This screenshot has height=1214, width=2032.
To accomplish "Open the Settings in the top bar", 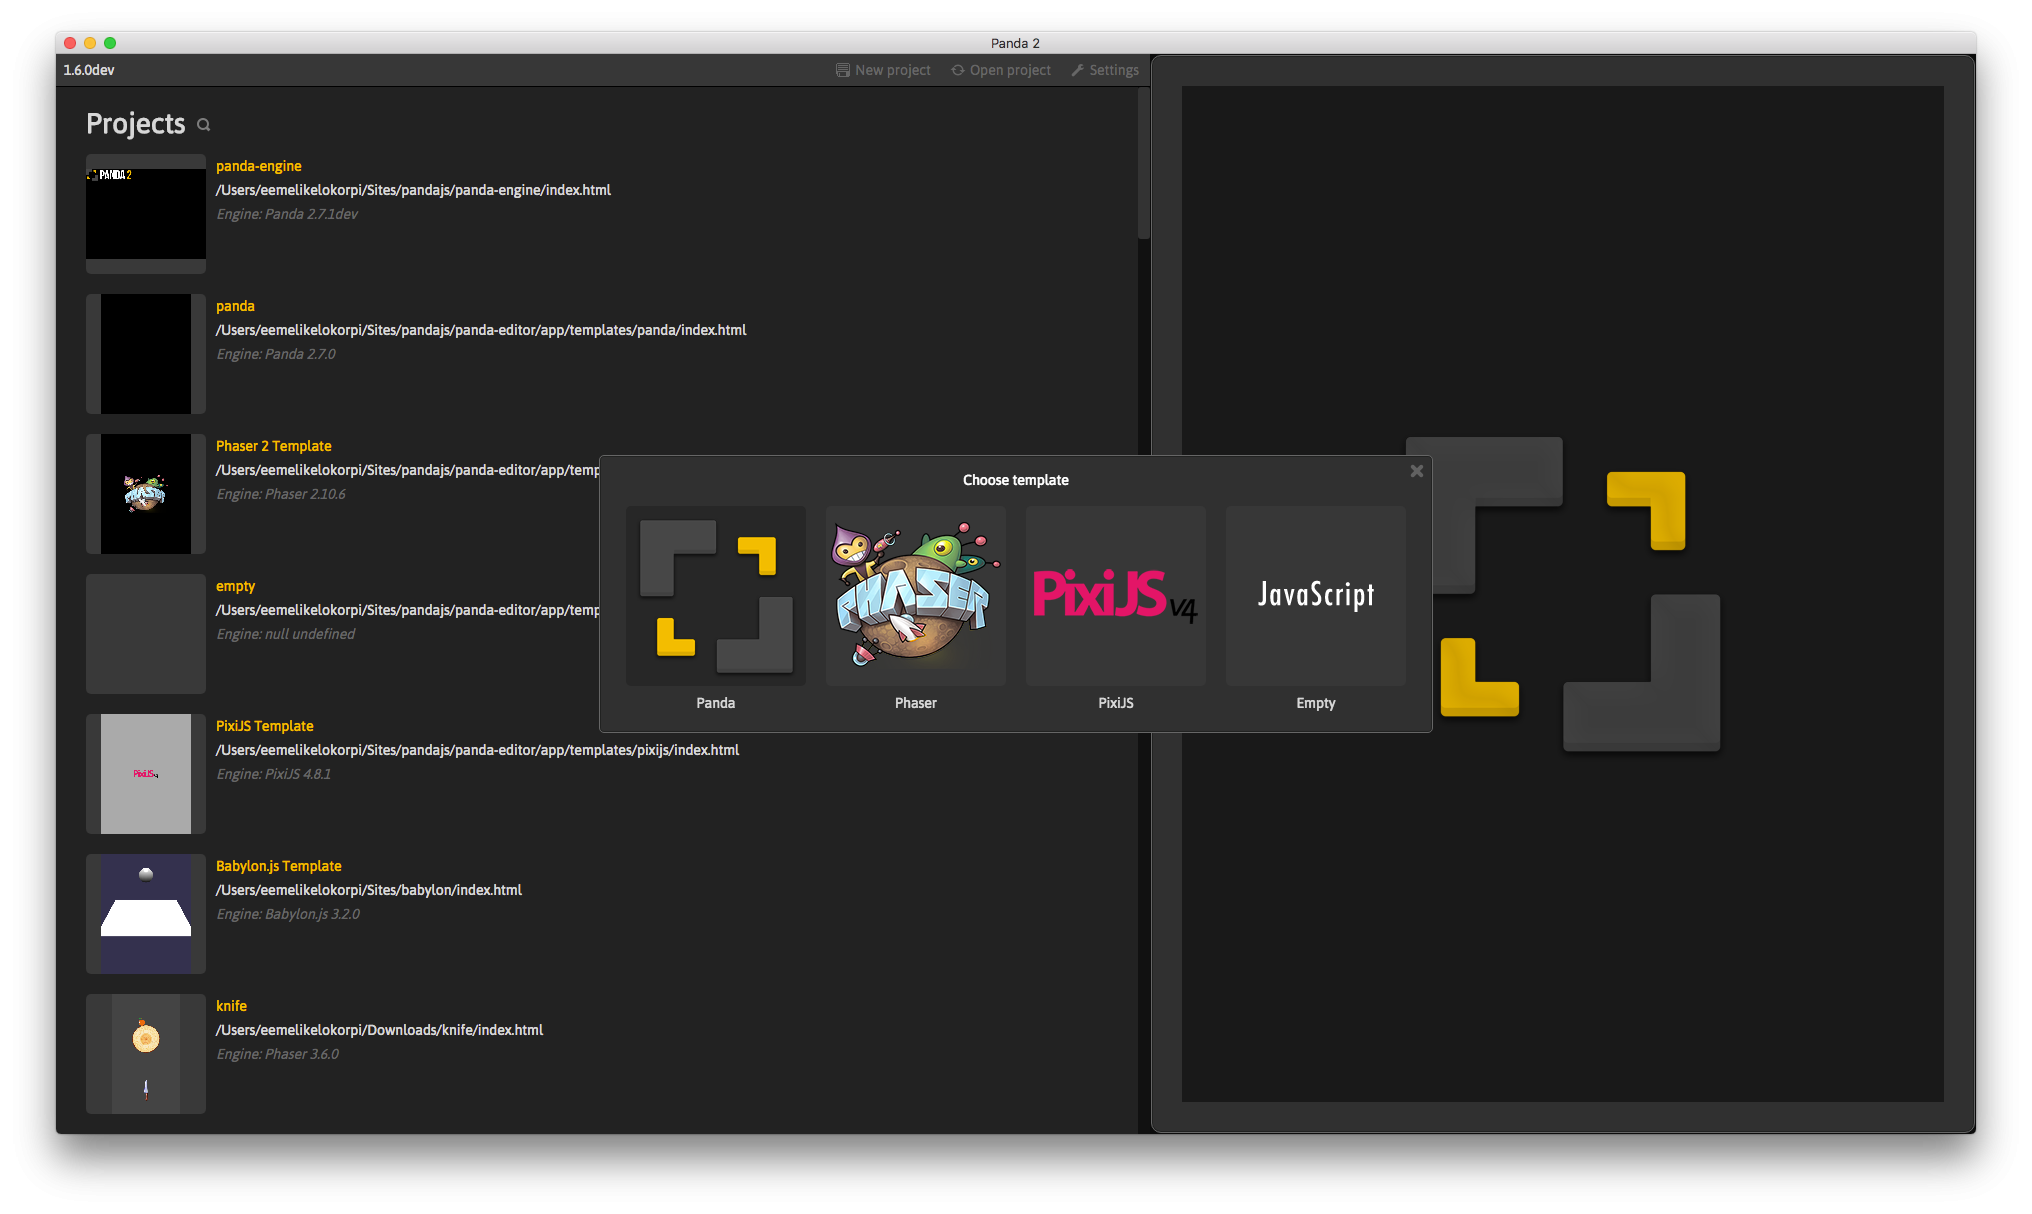I will click(x=1105, y=70).
